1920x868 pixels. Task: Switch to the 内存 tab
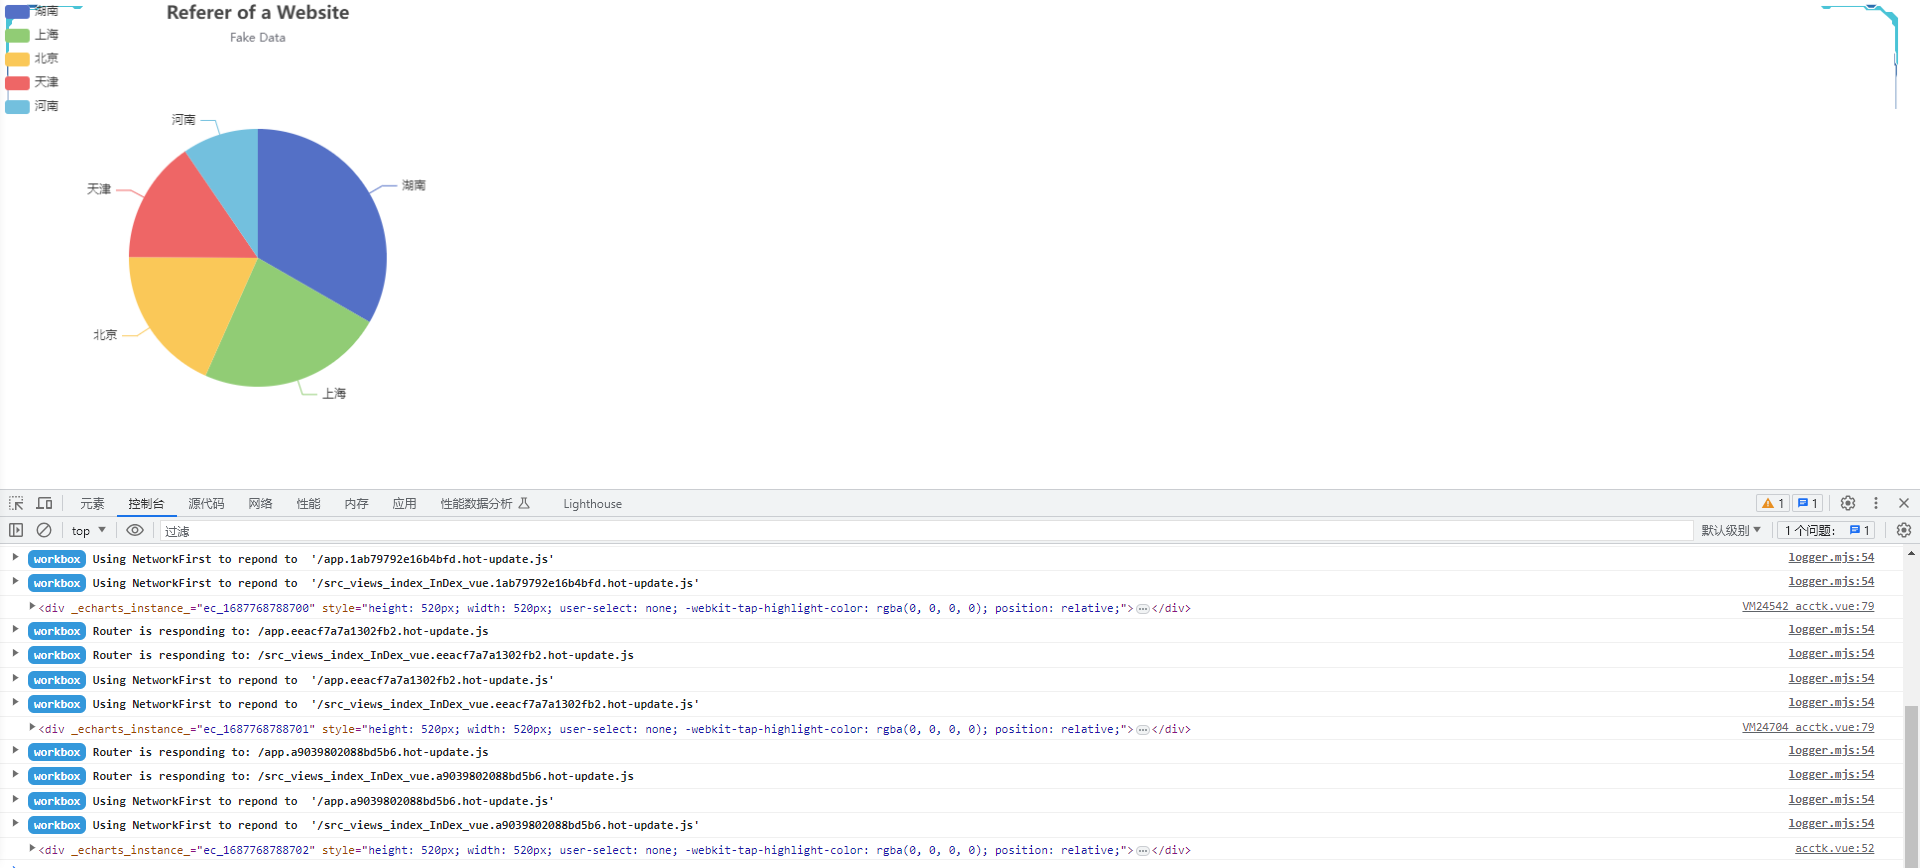356,503
